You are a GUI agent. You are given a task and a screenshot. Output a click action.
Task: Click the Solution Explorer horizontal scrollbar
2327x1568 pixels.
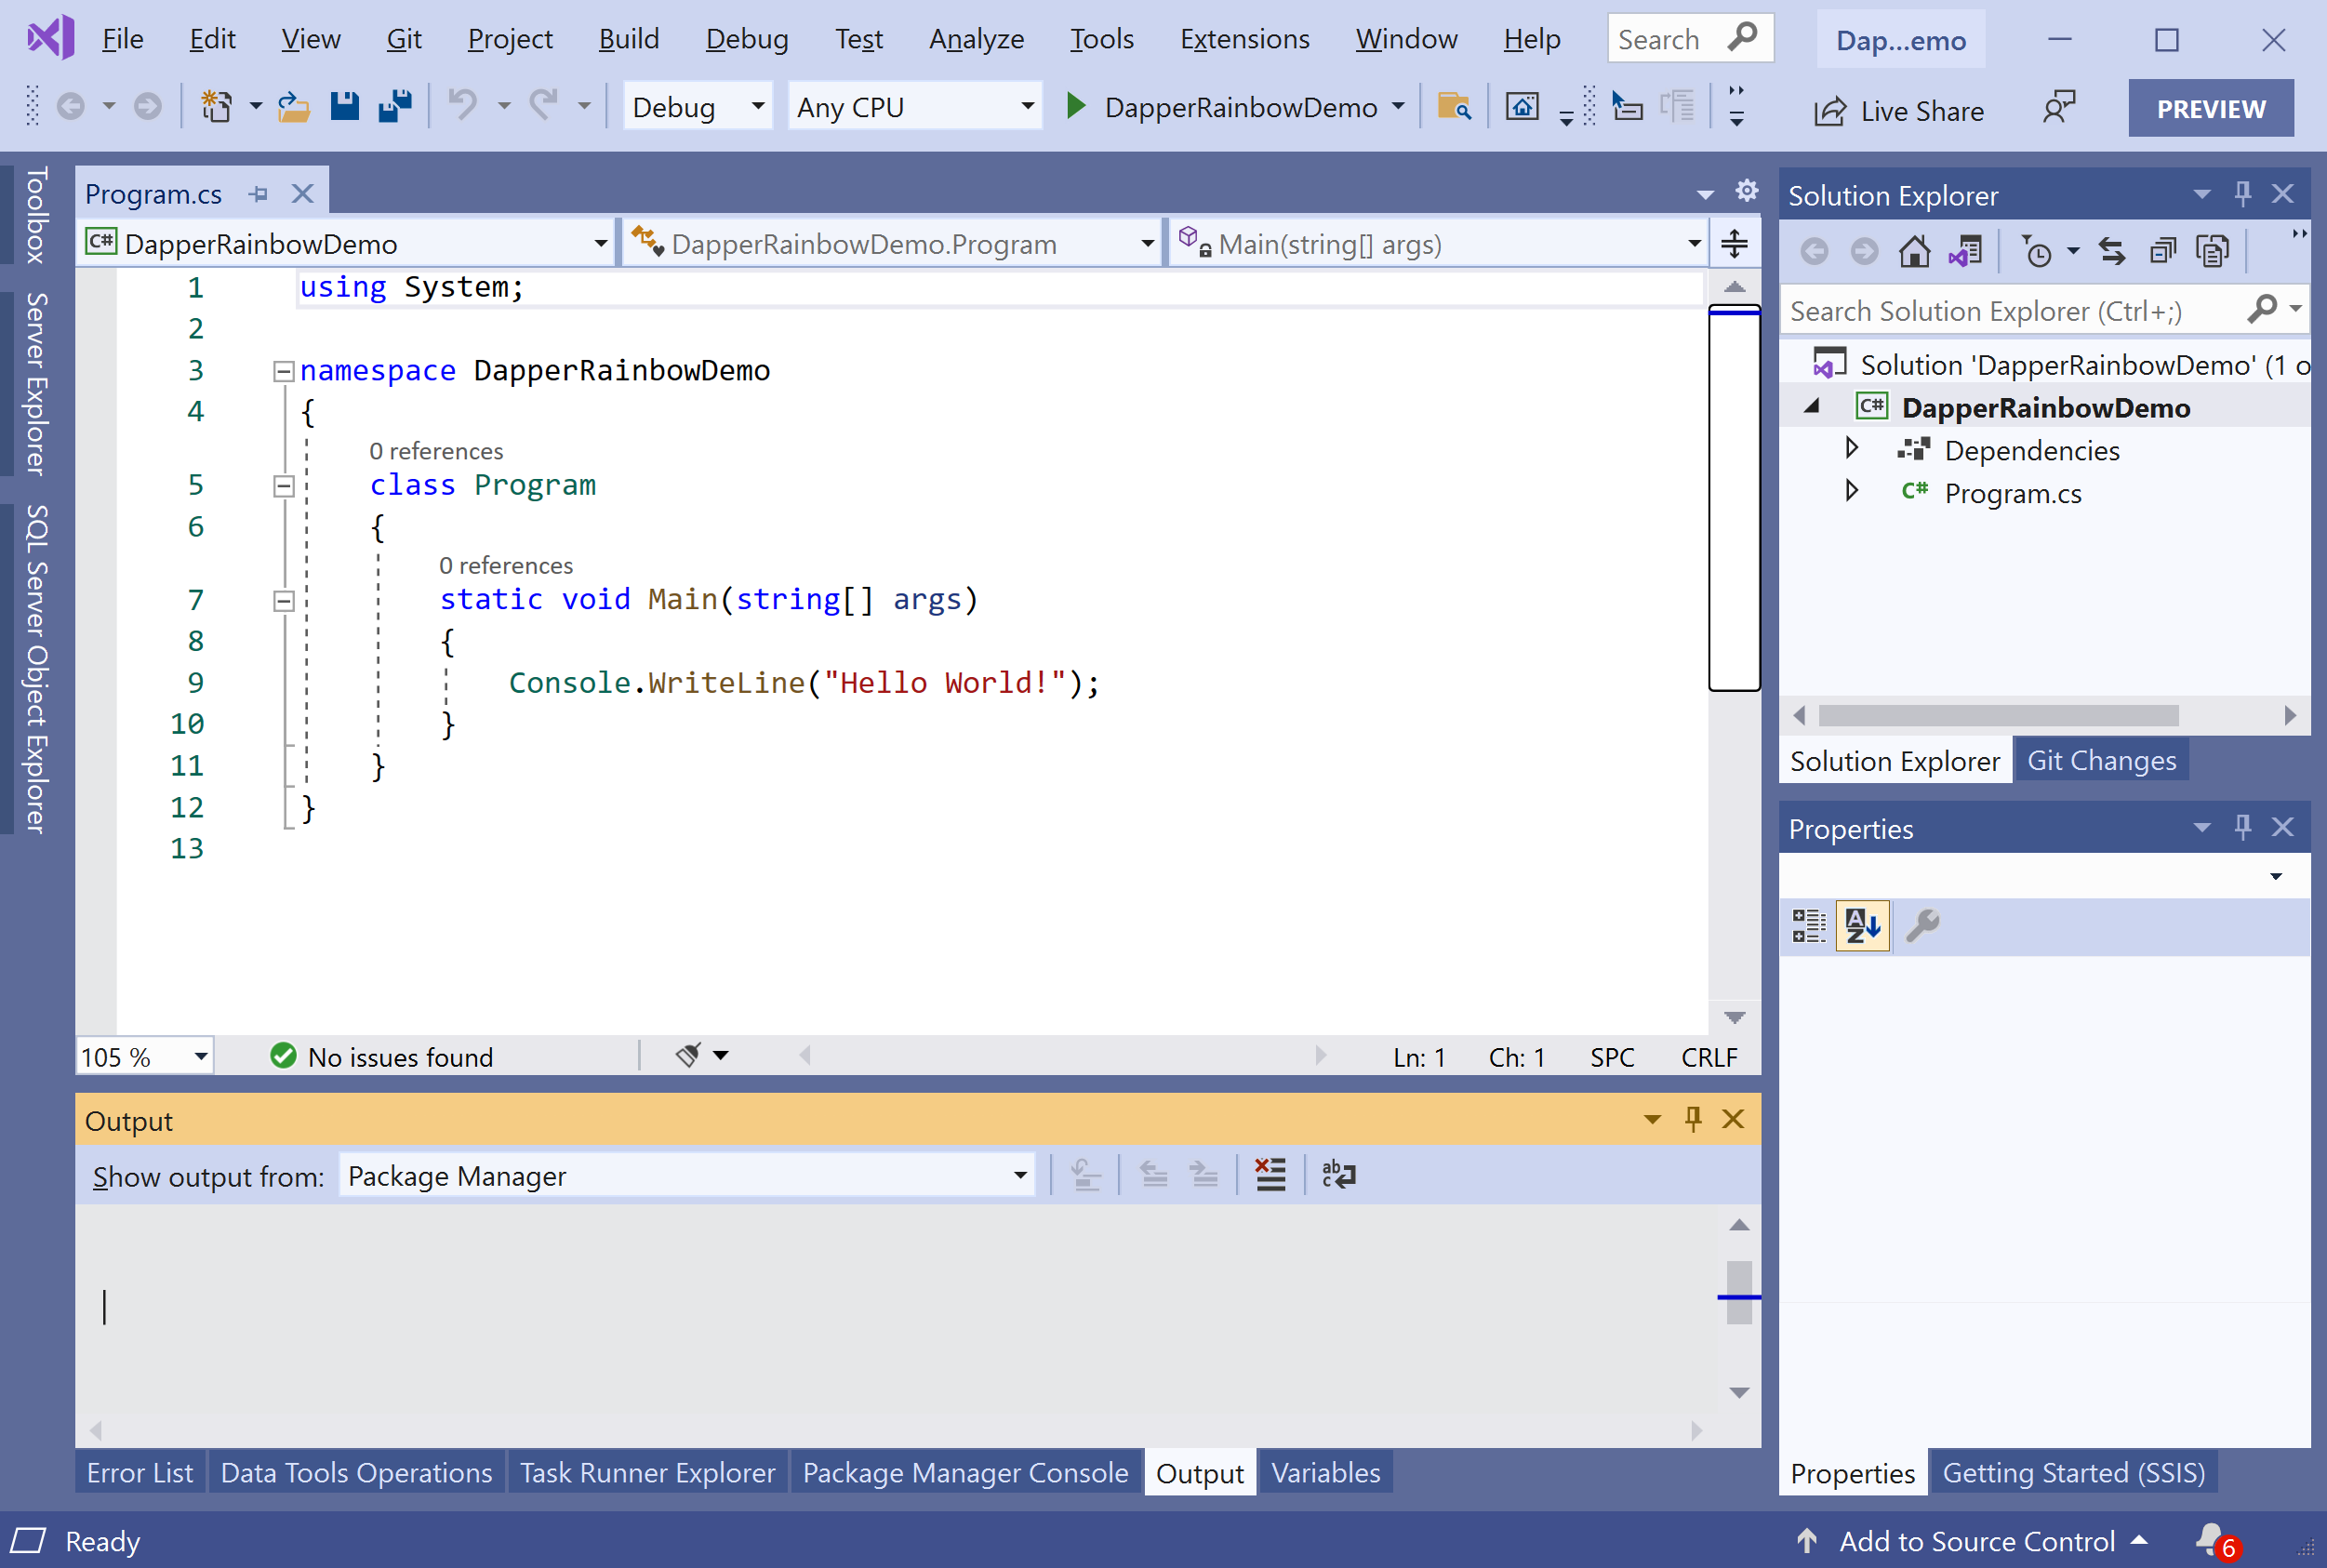pyautogui.click(x=1998, y=715)
